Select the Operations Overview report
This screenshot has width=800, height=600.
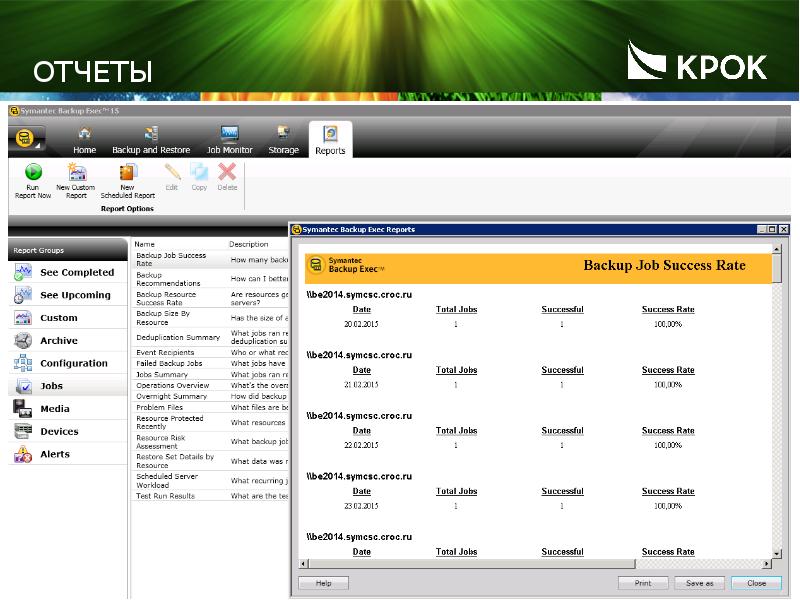[x=210, y=385]
